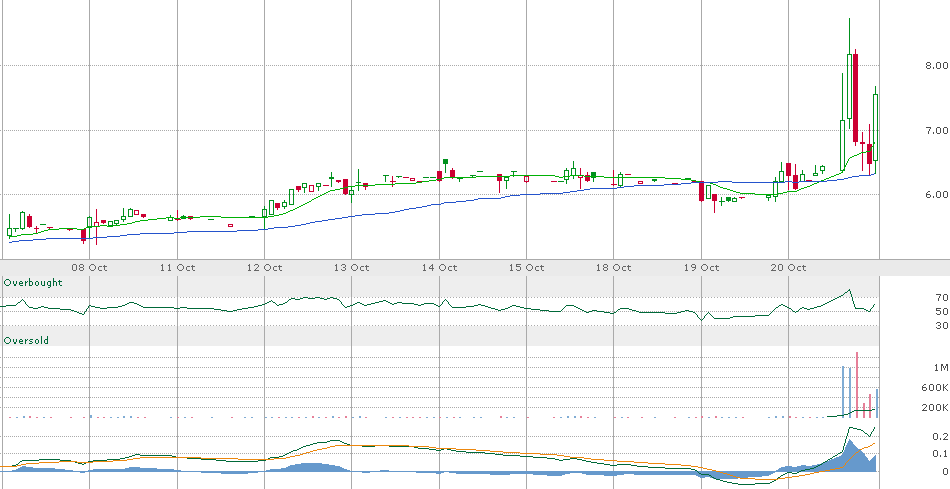Click the 600K volume axis label
The image size is (950, 489).
935,388
